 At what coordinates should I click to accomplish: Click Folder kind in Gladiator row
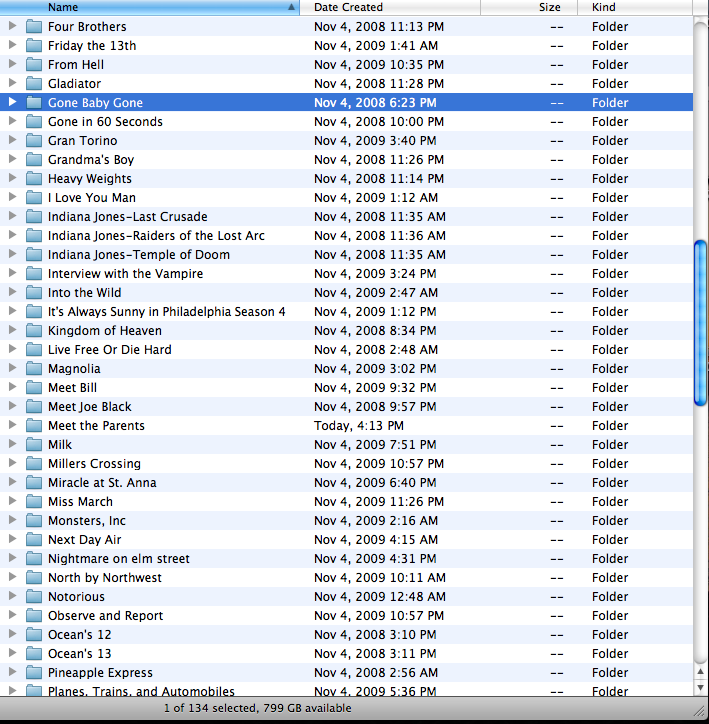coord(610,84)
